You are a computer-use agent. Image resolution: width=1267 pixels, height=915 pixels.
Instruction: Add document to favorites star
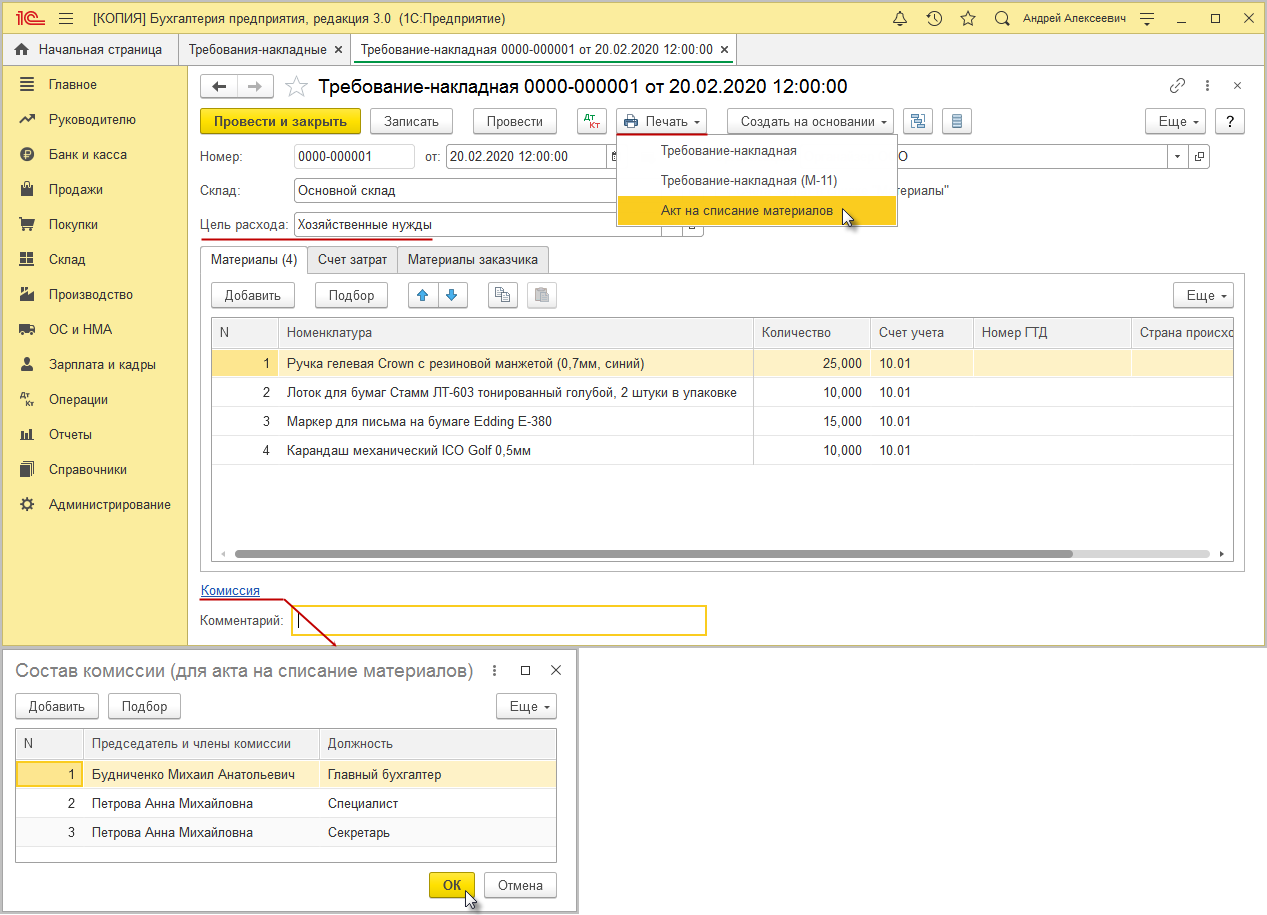[296, 87]
